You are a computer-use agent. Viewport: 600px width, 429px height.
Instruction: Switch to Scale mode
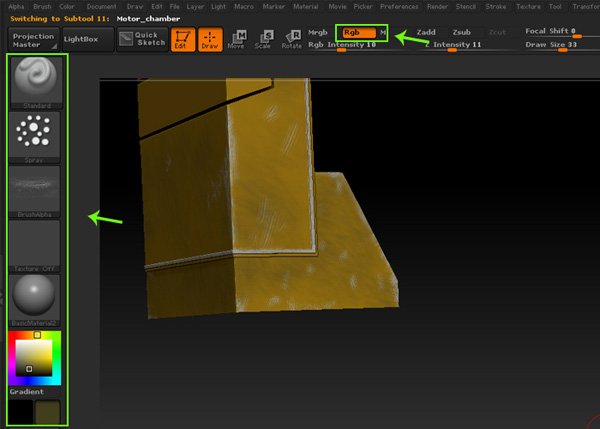click(x=264, y=39)
